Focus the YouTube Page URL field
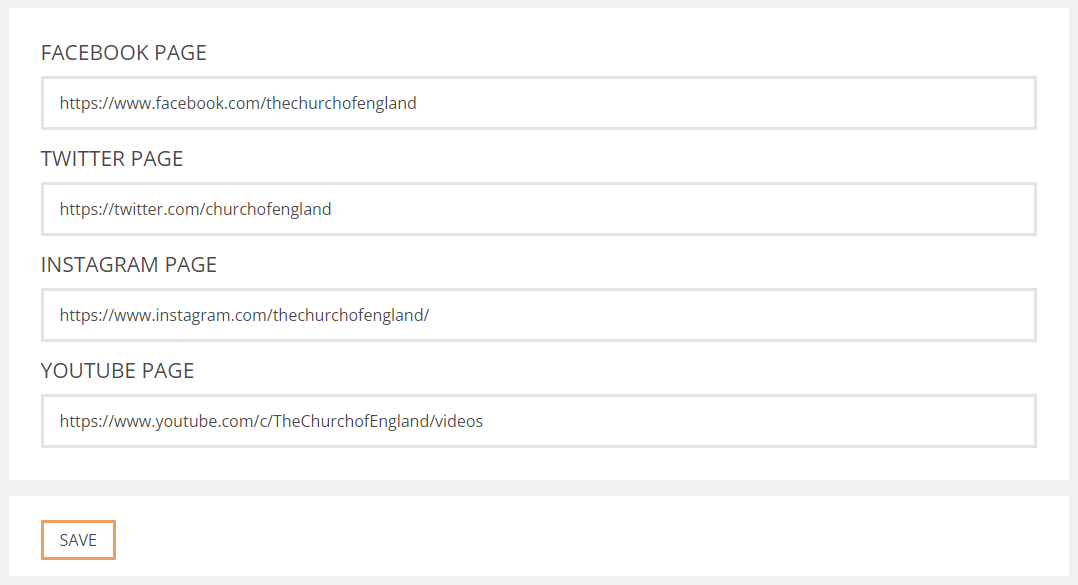 pyautogui.click(x=538, y=421)
